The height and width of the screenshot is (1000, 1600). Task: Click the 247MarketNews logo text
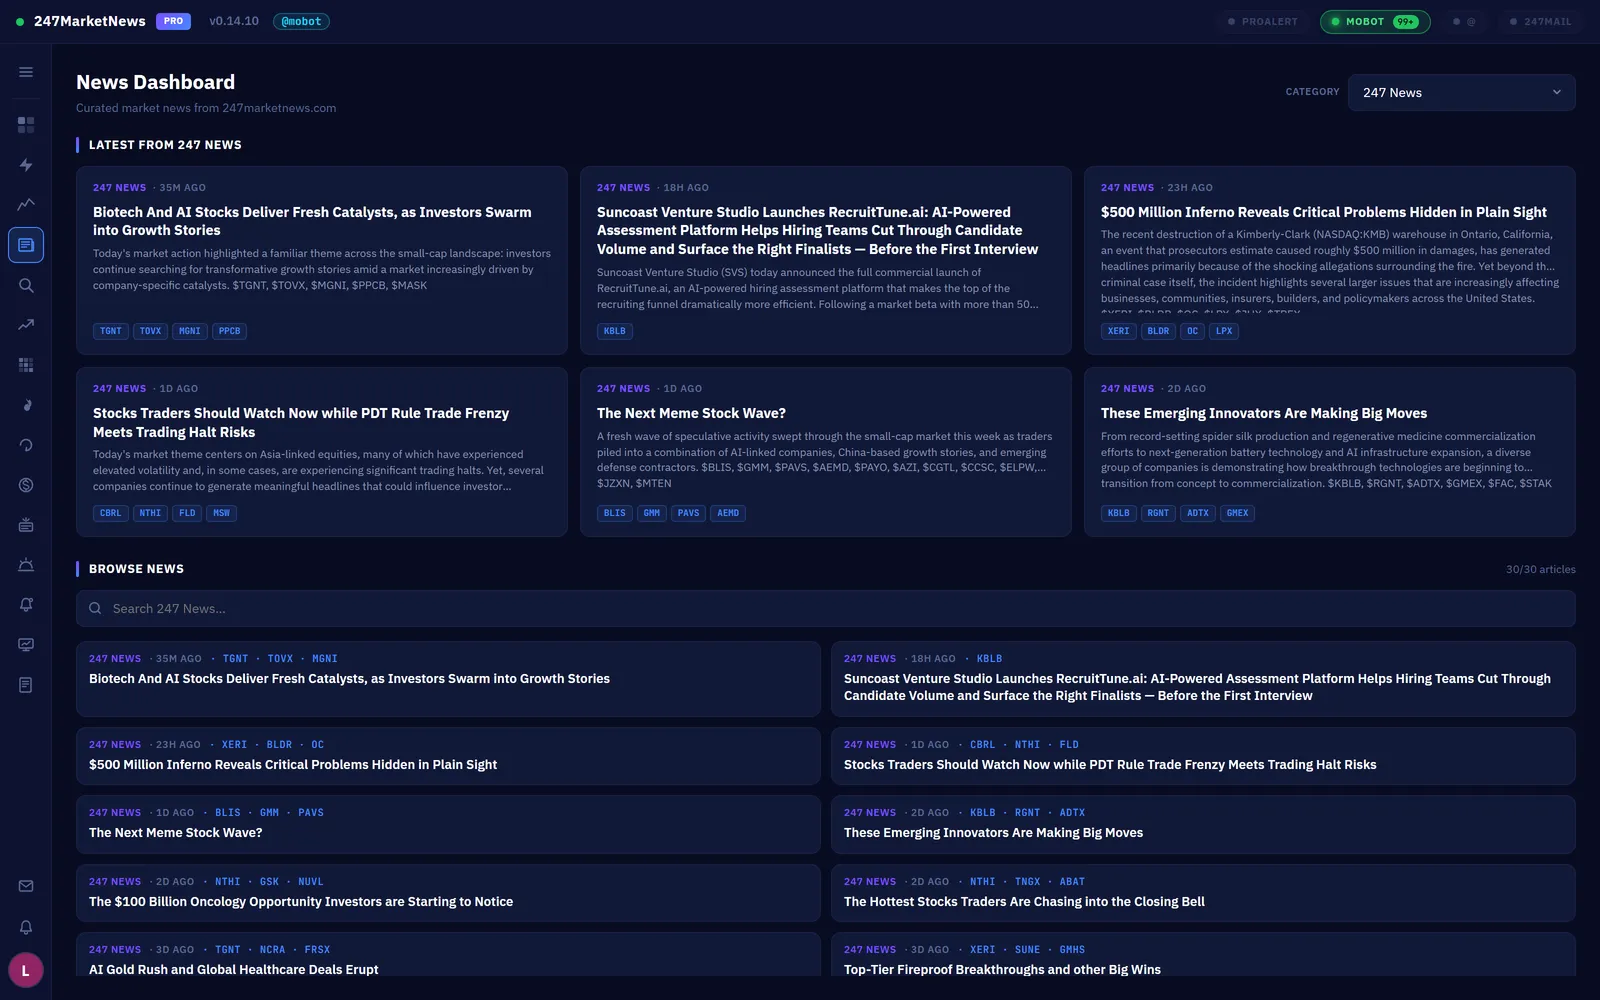coord(90,21)
